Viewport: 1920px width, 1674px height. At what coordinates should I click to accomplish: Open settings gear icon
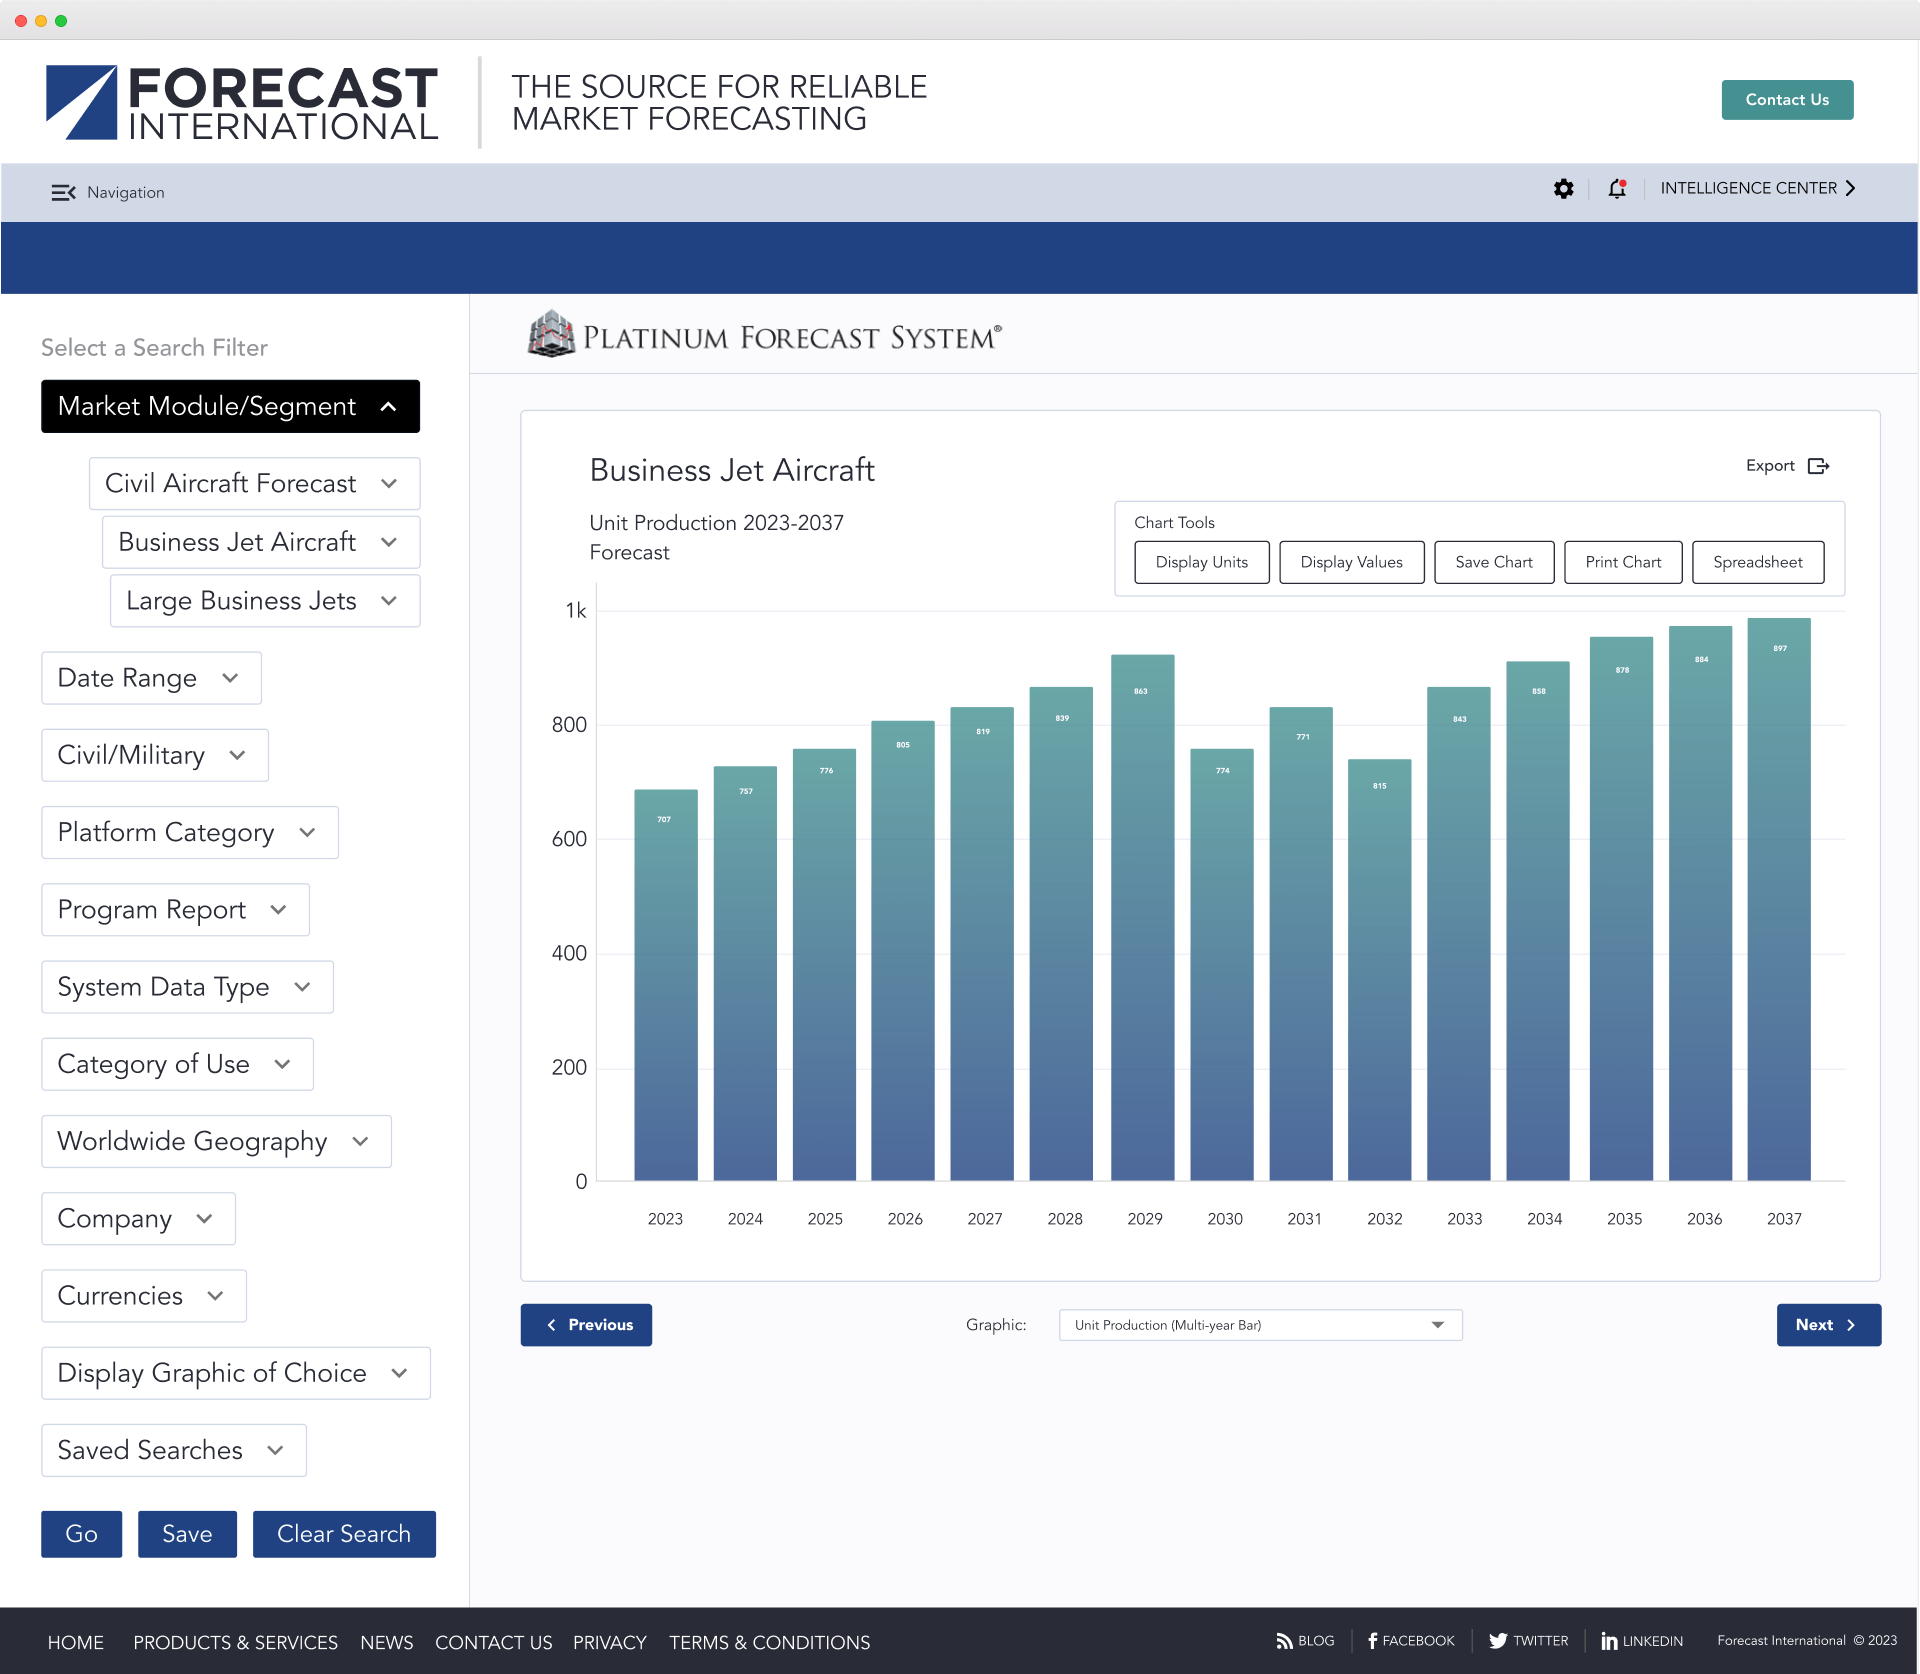click(x=1563, y=189)
